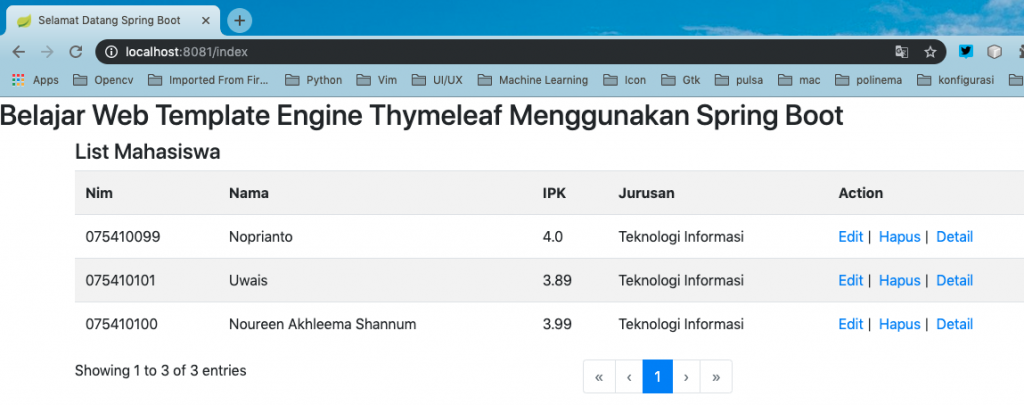Click the browser forward arrow

coord(47,52)
